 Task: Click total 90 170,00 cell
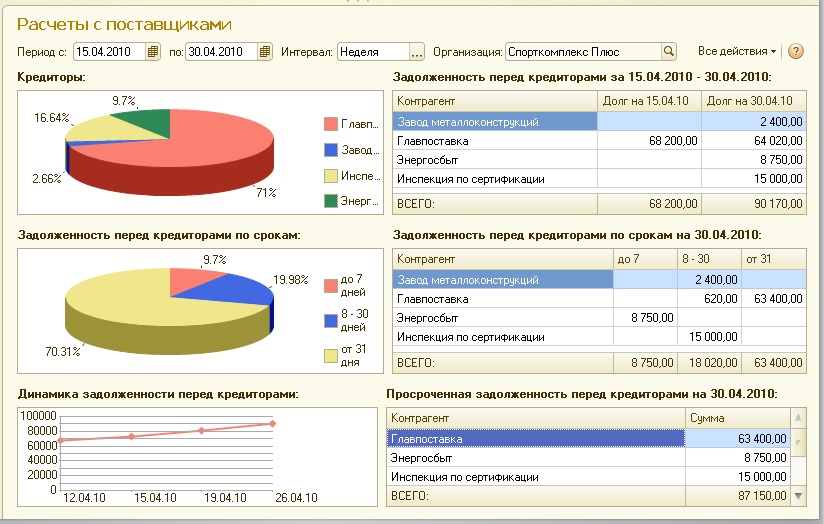[754, 203]
